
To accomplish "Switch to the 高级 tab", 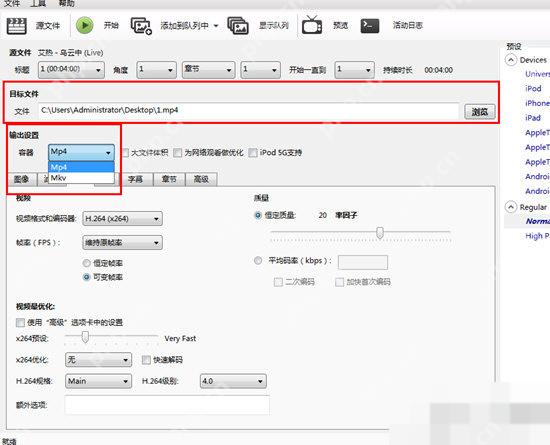I will click(201, 179).
